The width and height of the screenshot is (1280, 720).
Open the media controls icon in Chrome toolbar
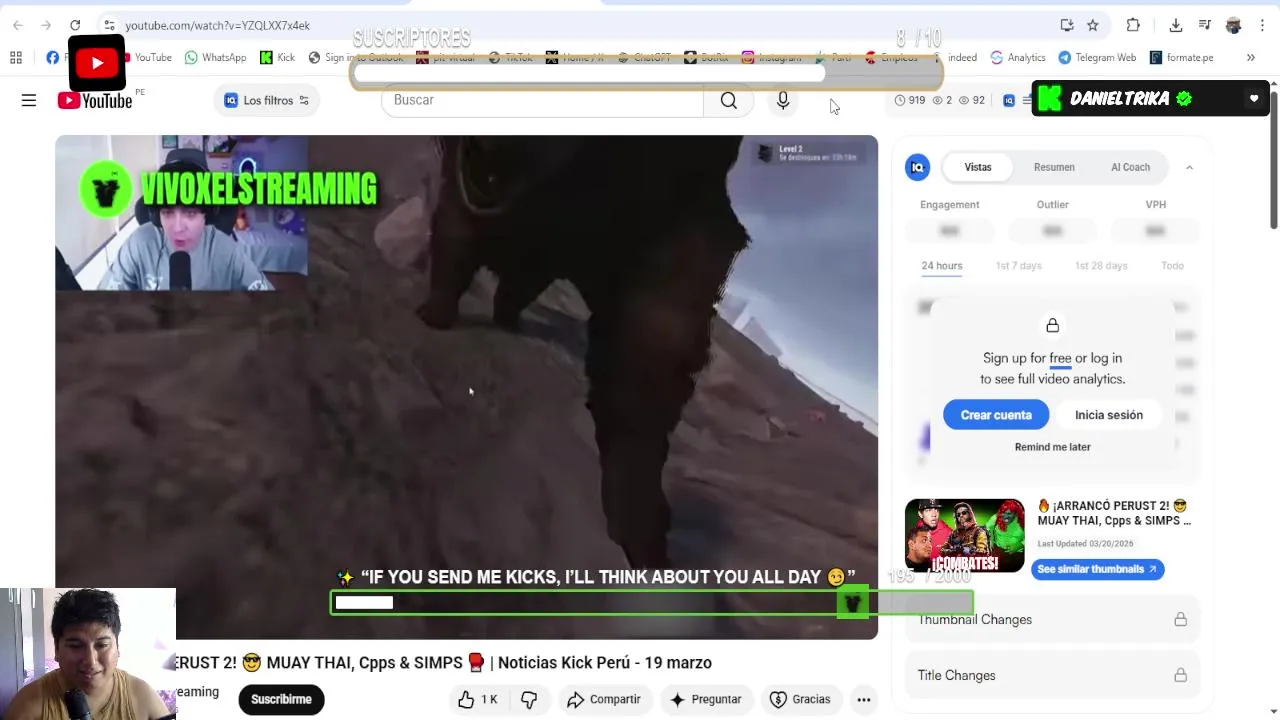[1205, 25]
